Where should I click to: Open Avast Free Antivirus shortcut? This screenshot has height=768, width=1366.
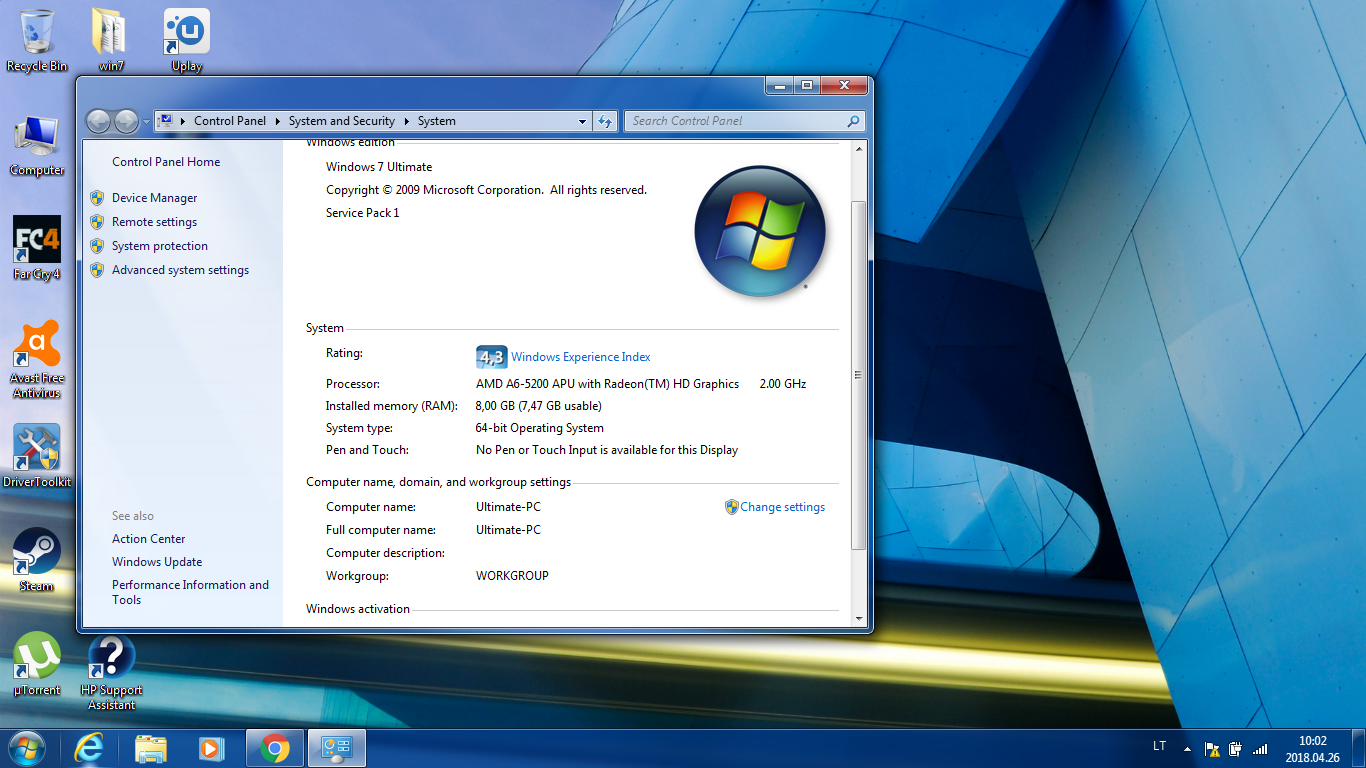point(37,359)
